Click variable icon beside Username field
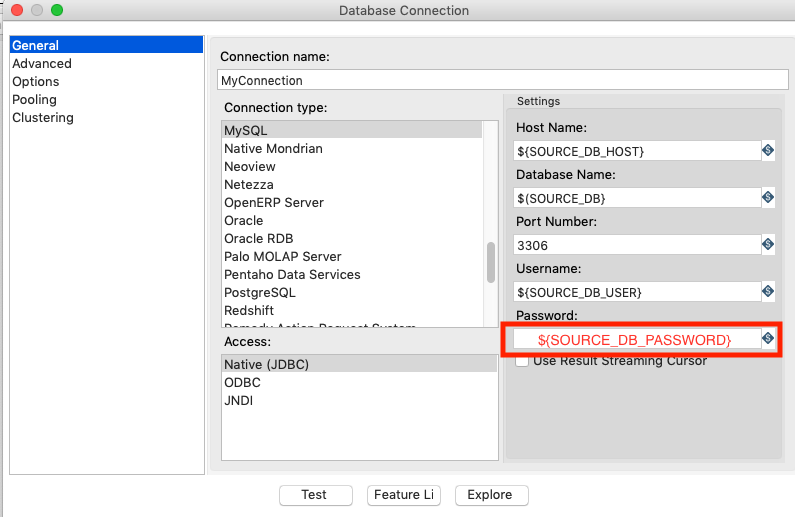This screenshot has height=517, width=795. pyautogui.click(x=768, y=291)
